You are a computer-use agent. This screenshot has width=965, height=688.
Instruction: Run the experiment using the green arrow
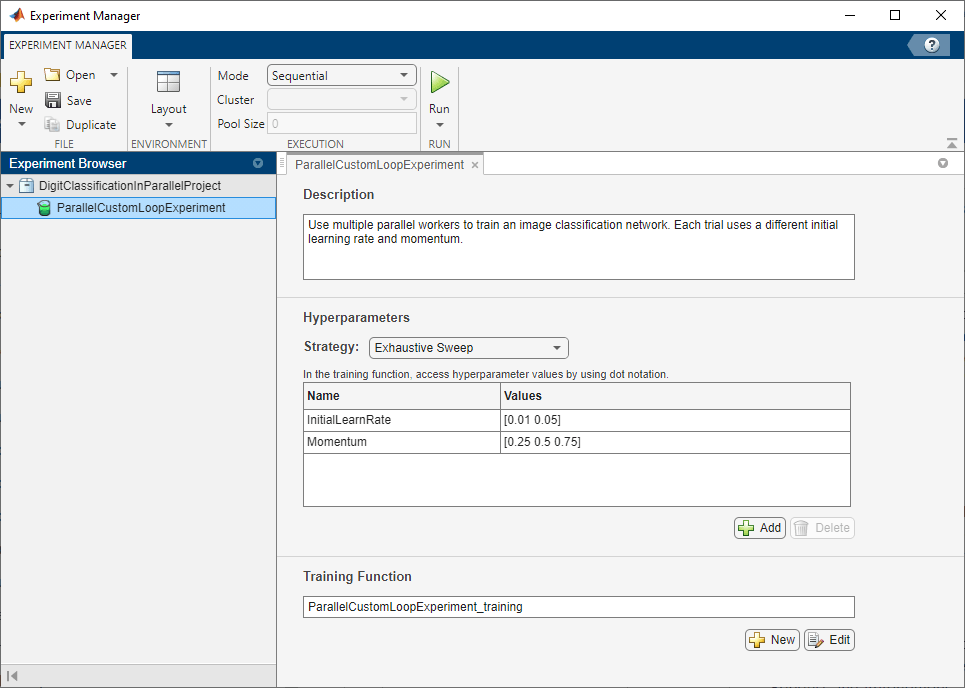pyautogui.click(x=439, y=83)
